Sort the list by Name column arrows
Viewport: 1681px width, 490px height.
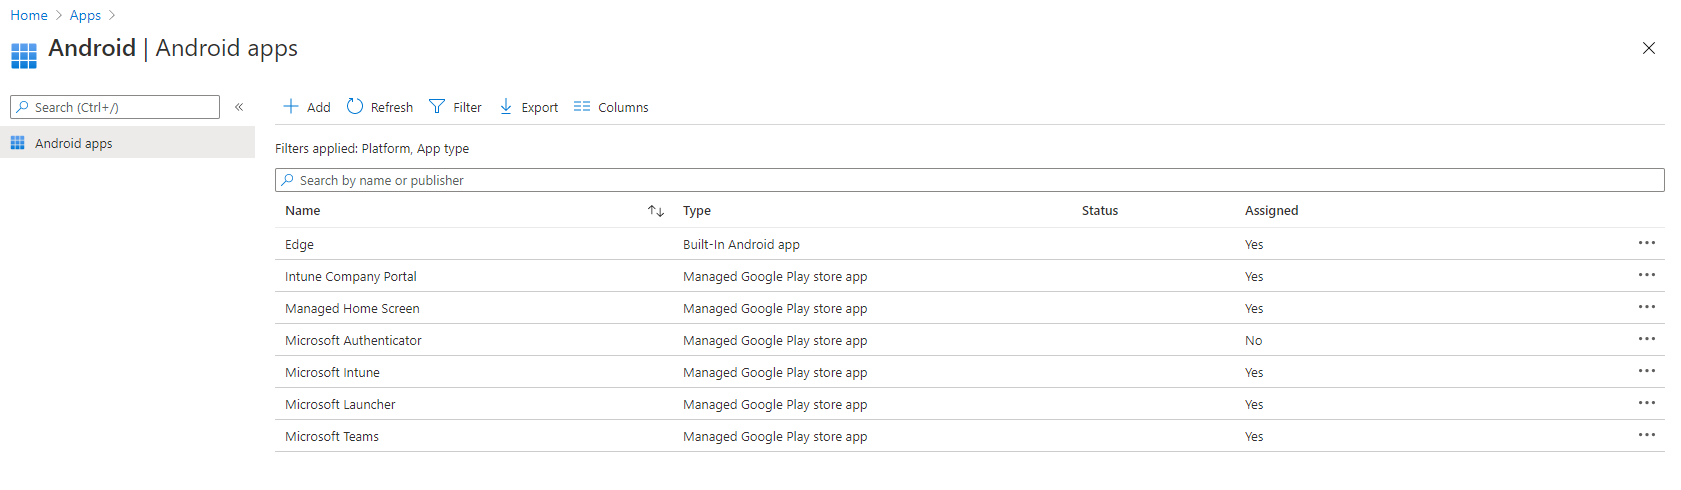[656, 211]
